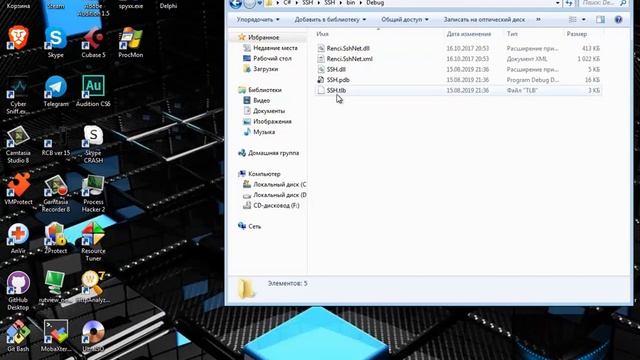Select the SSH.dll file
Screen dimensions: 640x360
click(458, 69)
